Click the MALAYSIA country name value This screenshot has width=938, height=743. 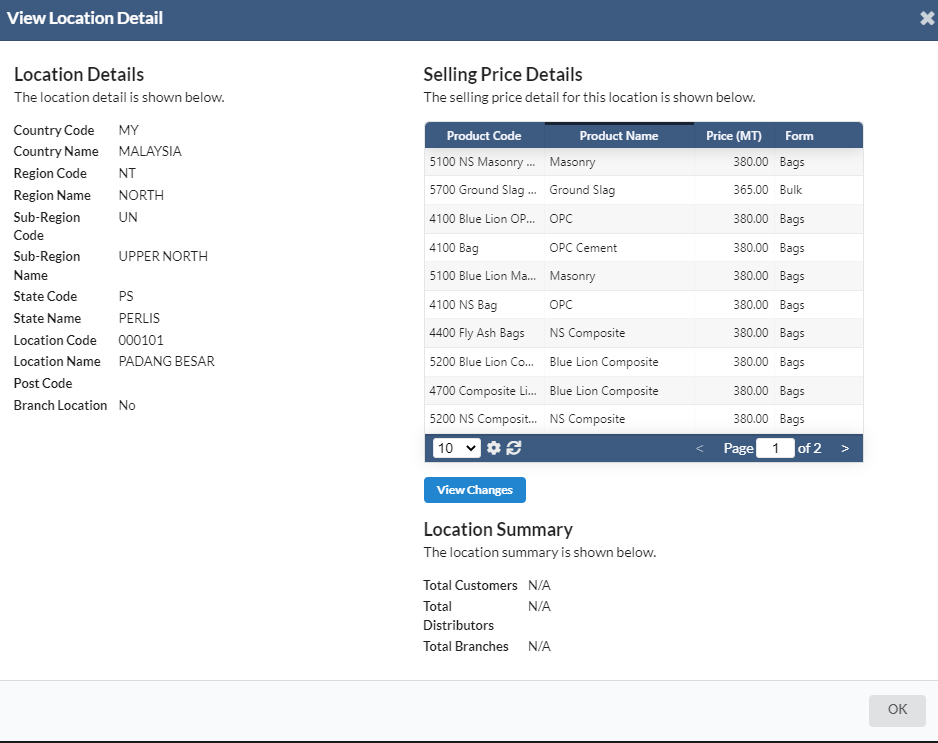point(150,151)
